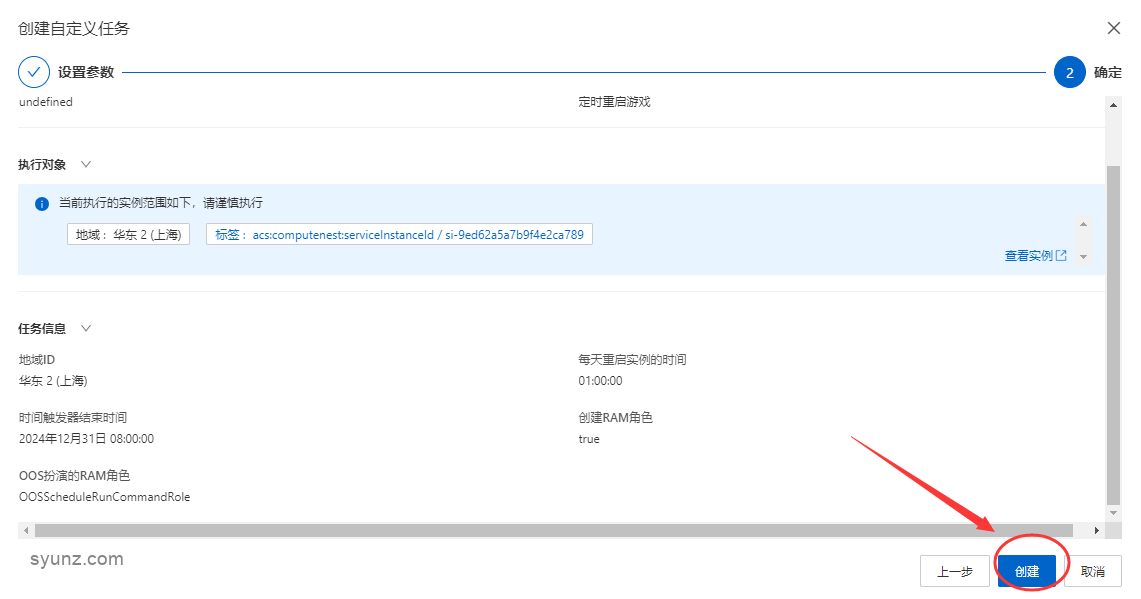This screenshot has height=599, width=1141.
Task: Collapse the 执行对象 section chevron
Action: 86,164
